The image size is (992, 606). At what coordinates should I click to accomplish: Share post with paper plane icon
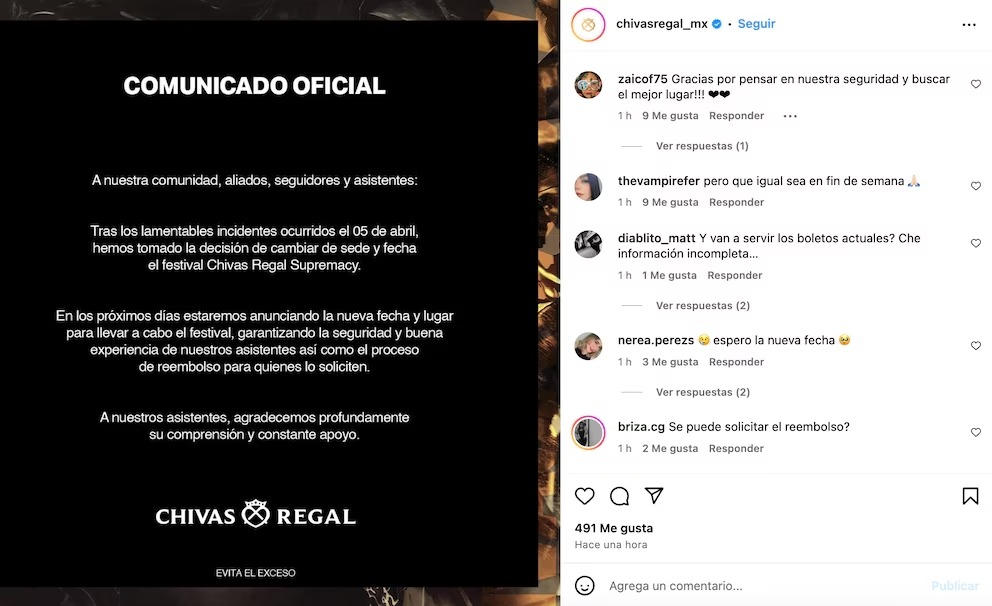click(x=654, y=495)
